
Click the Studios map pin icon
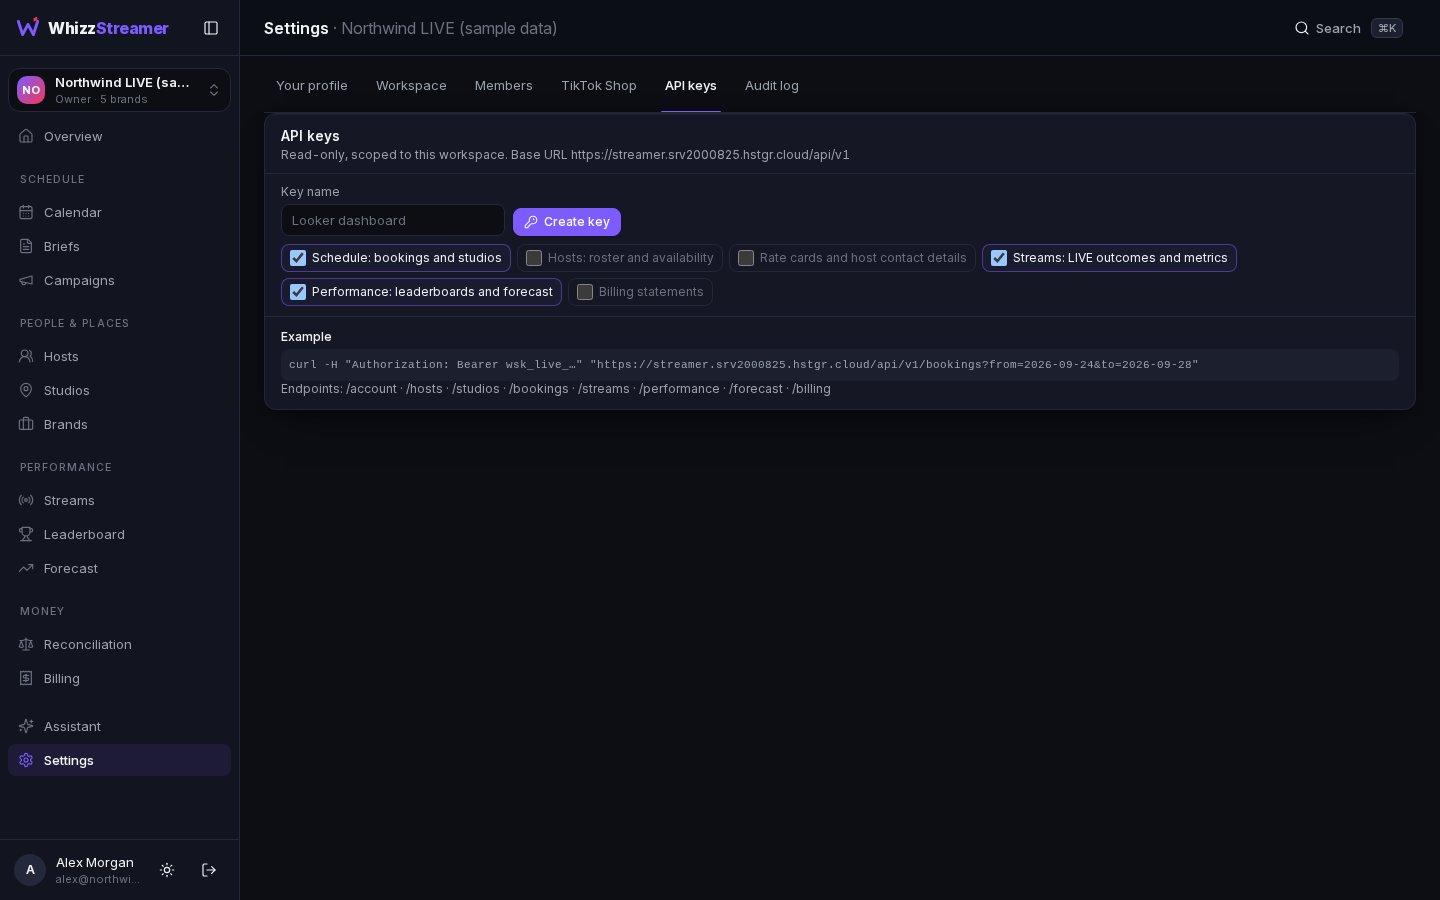point(26,390)
